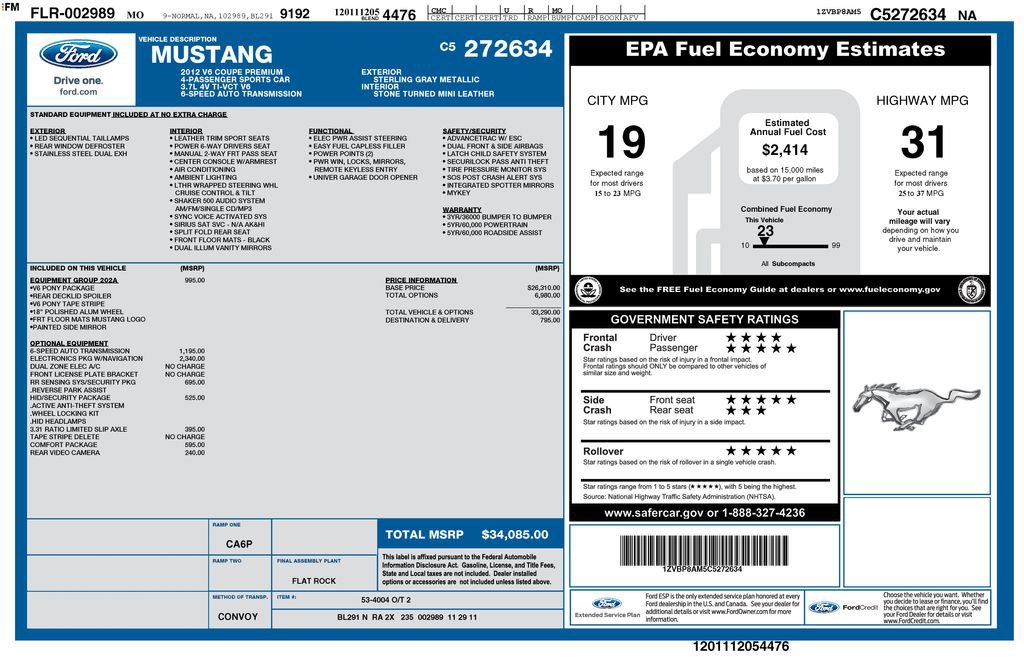Click the EPA seal on the Fuel Economy banner
The image size is (1024, 663).
click(x=588, y=289)
